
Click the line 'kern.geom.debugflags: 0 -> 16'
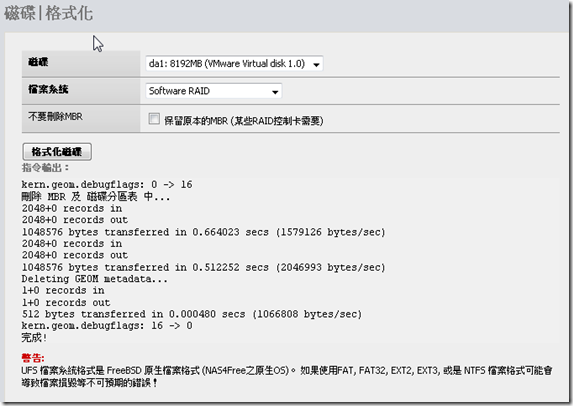(x=107, y=185)
